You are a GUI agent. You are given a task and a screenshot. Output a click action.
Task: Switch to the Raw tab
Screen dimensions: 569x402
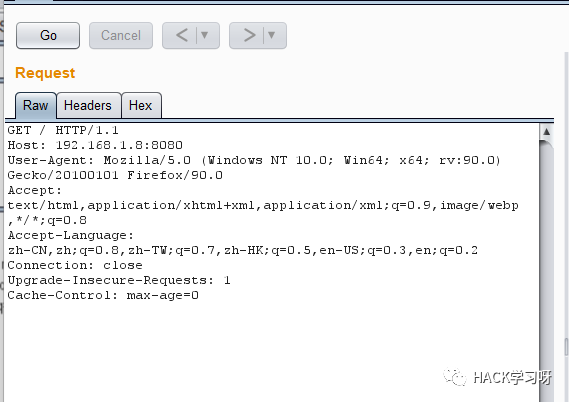point(36,106)
